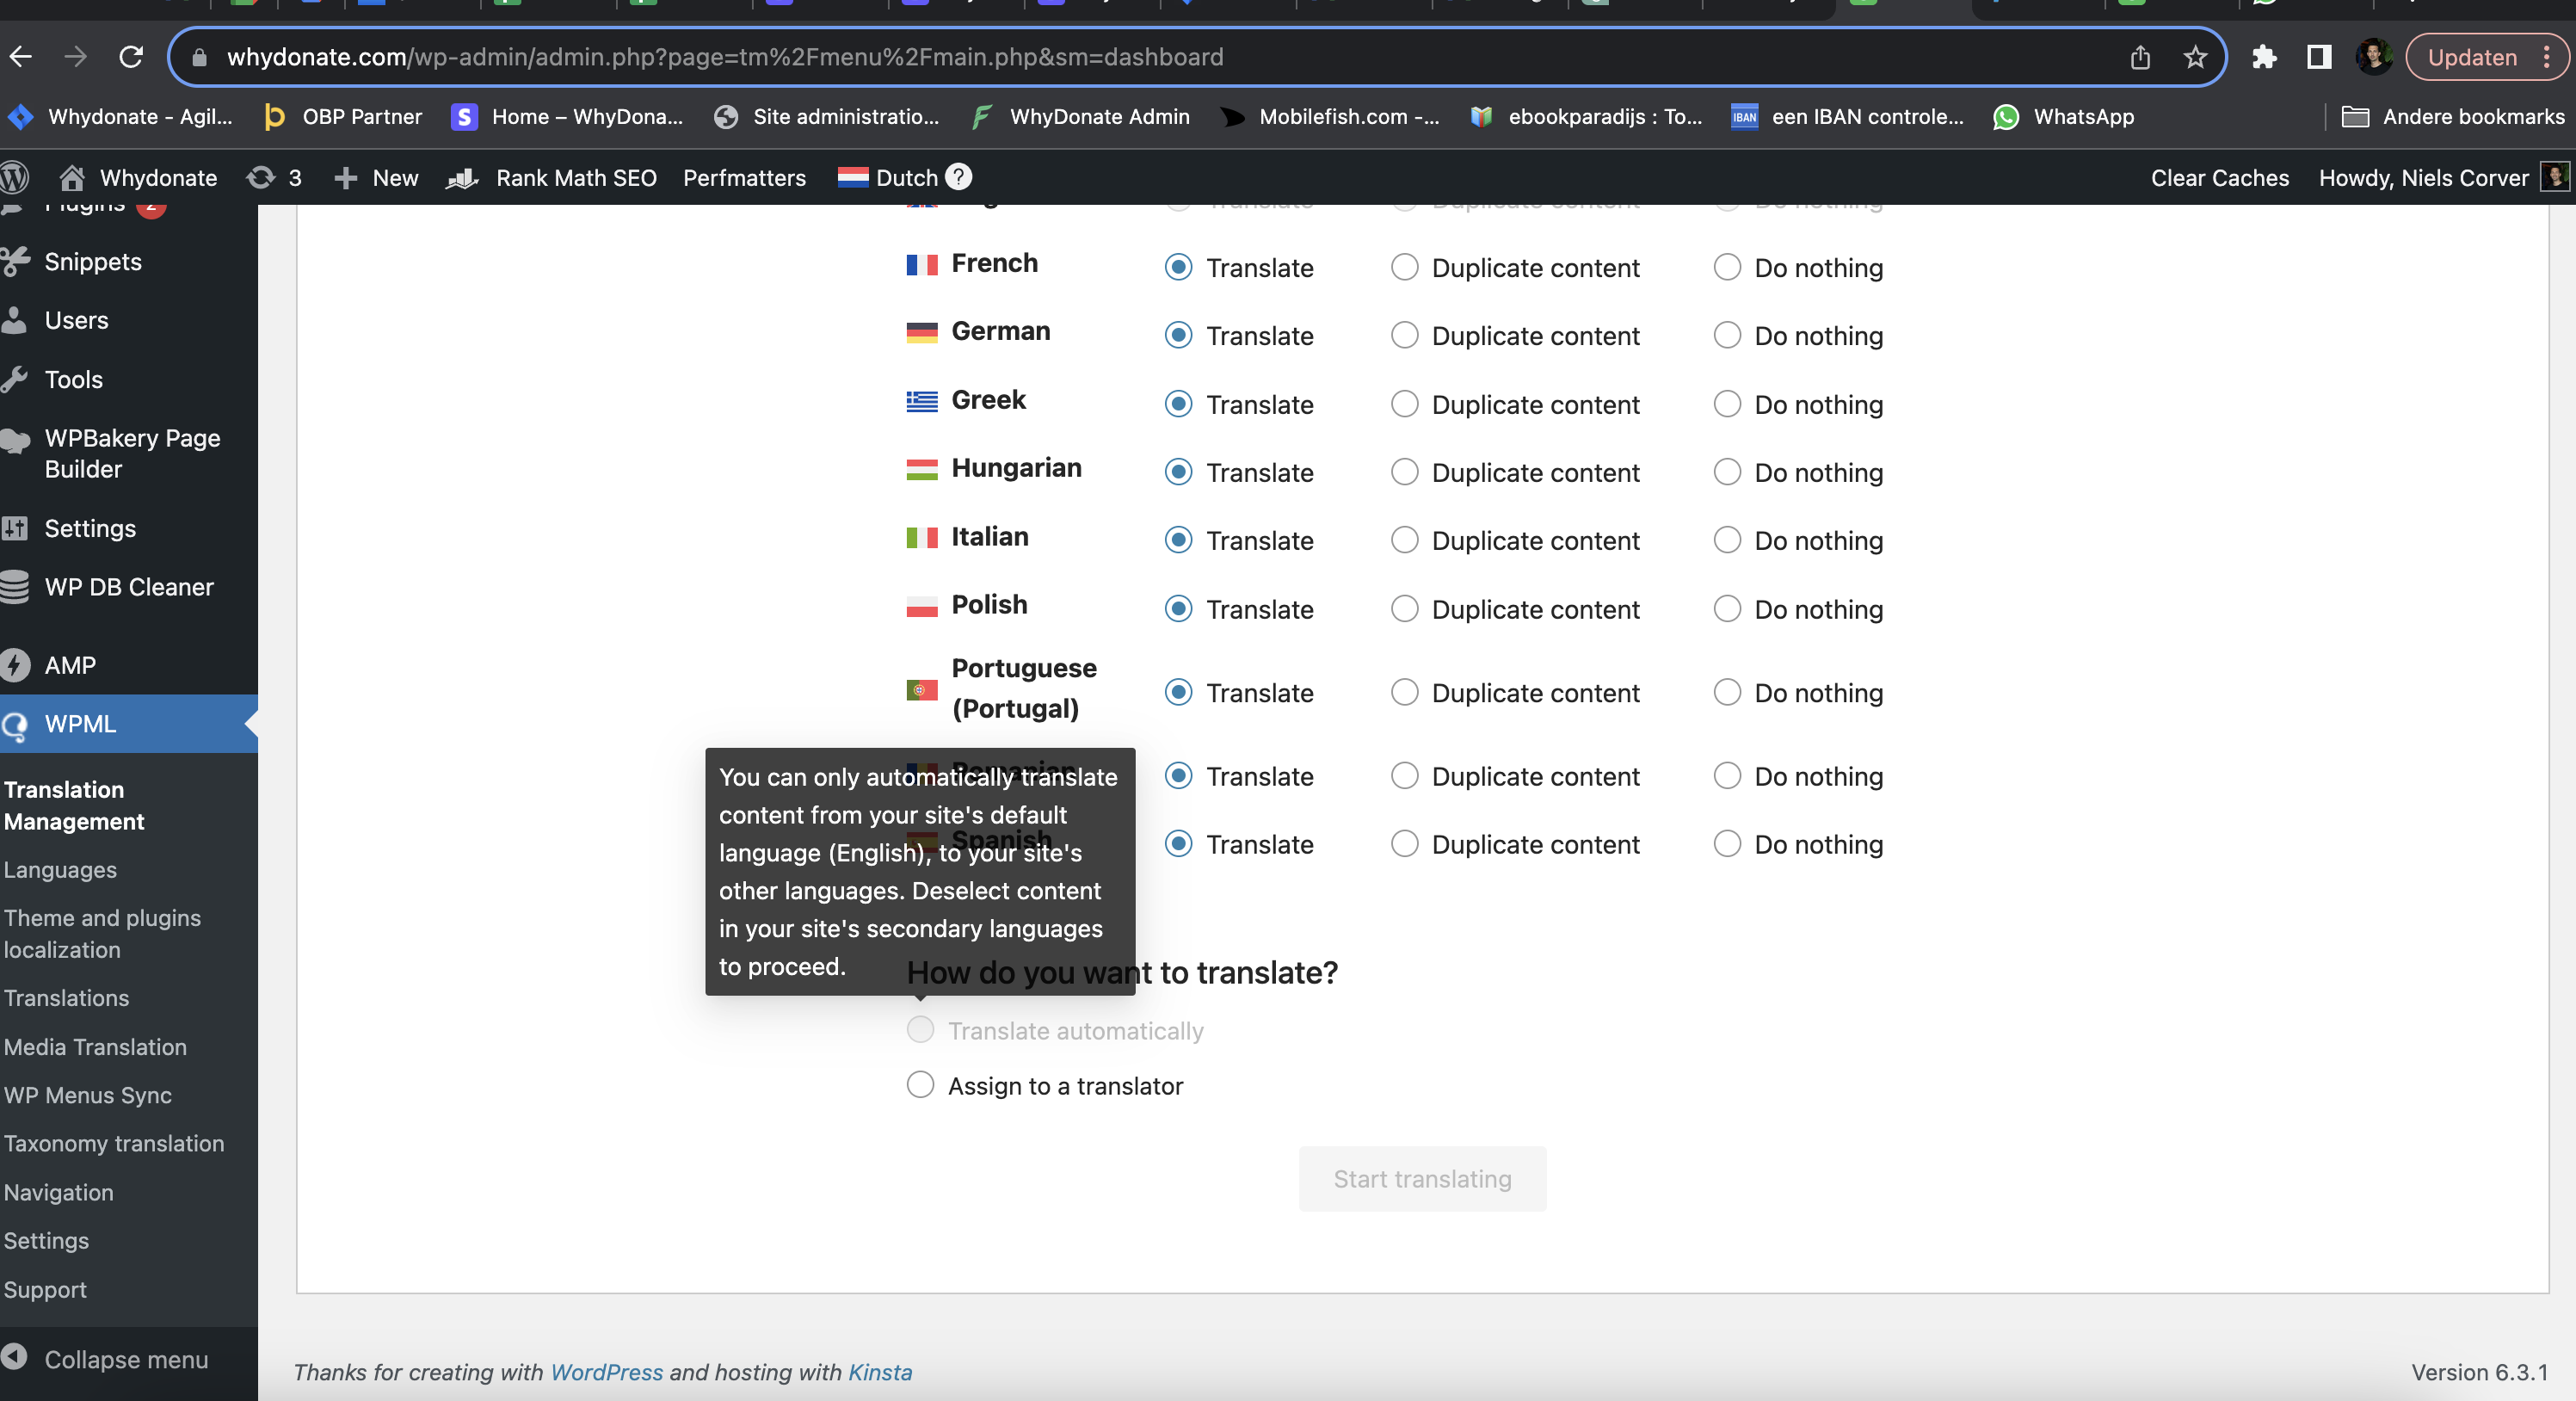Open the WPML sidebar menu
2576x1401 pixels.
pos(129,724)
